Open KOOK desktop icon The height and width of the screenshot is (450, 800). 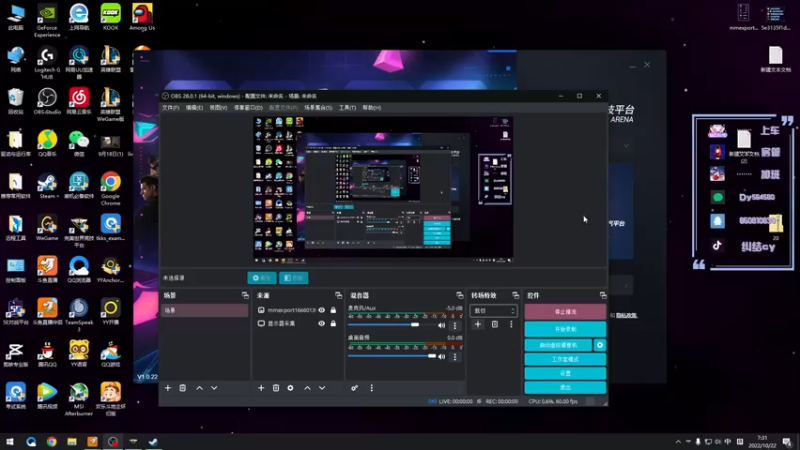(x=111, y=17)
